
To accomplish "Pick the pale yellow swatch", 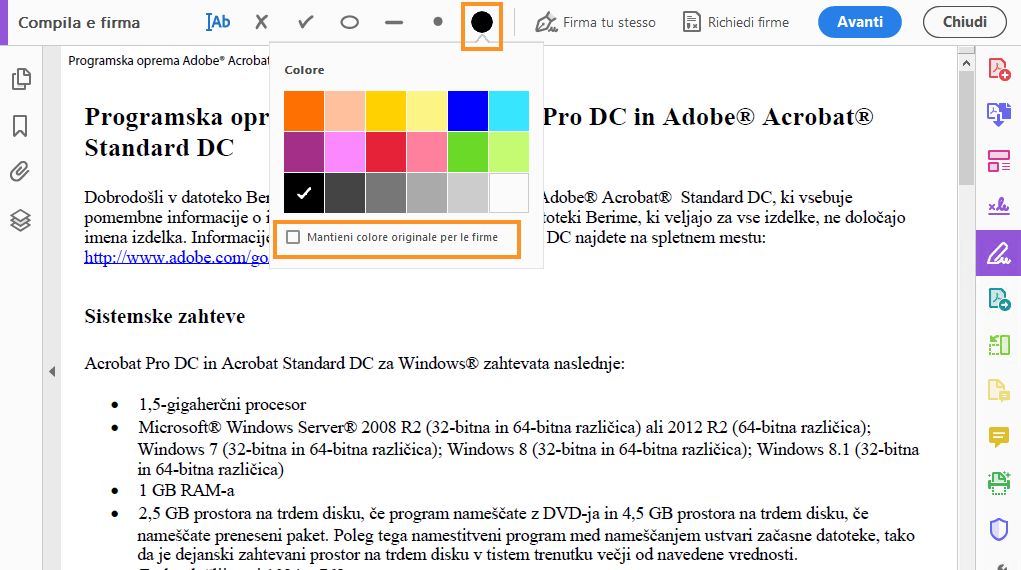I will point(427,111).
